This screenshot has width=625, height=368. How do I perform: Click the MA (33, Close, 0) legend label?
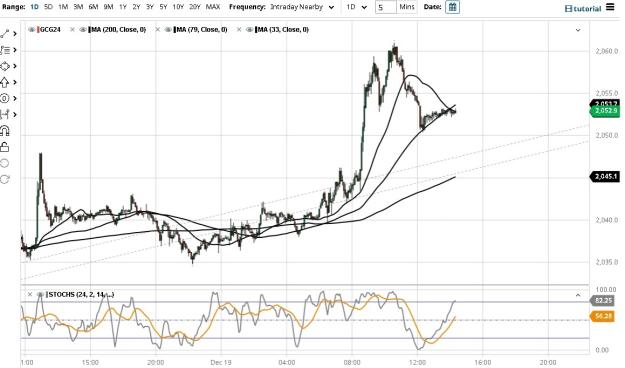pos(283,30)
